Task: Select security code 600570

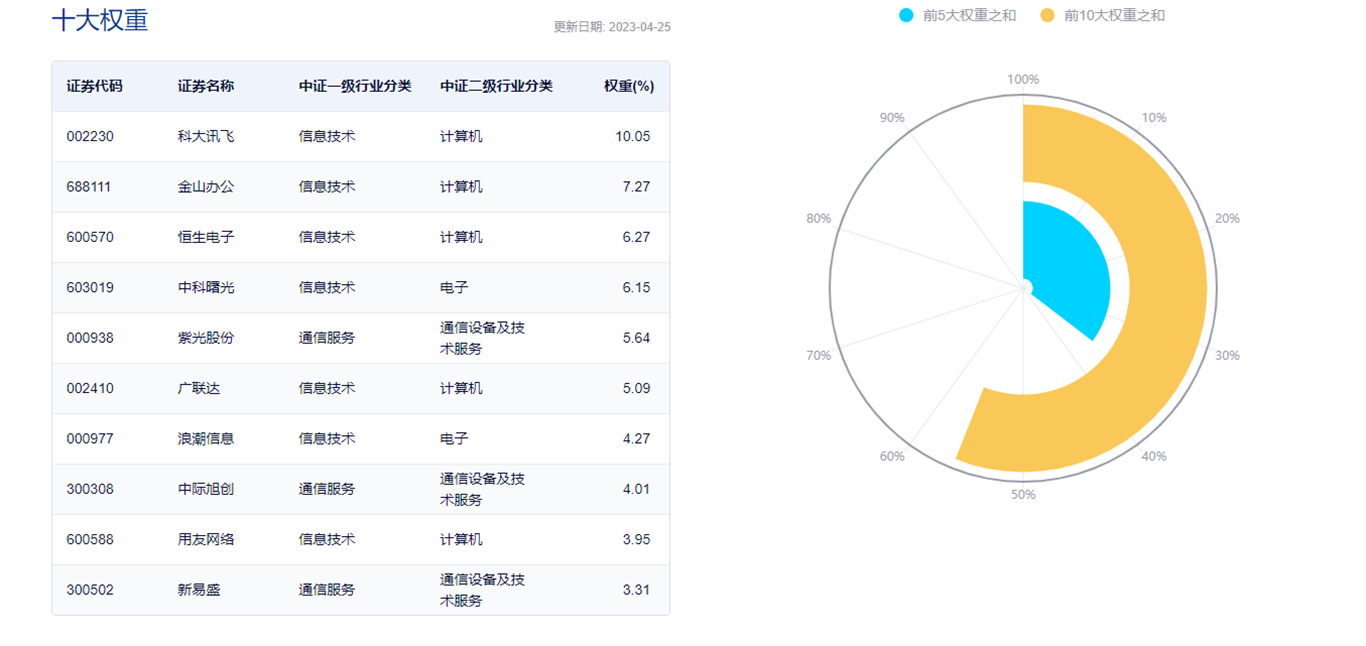Action: pyautogui.click(x=90, y=237)
